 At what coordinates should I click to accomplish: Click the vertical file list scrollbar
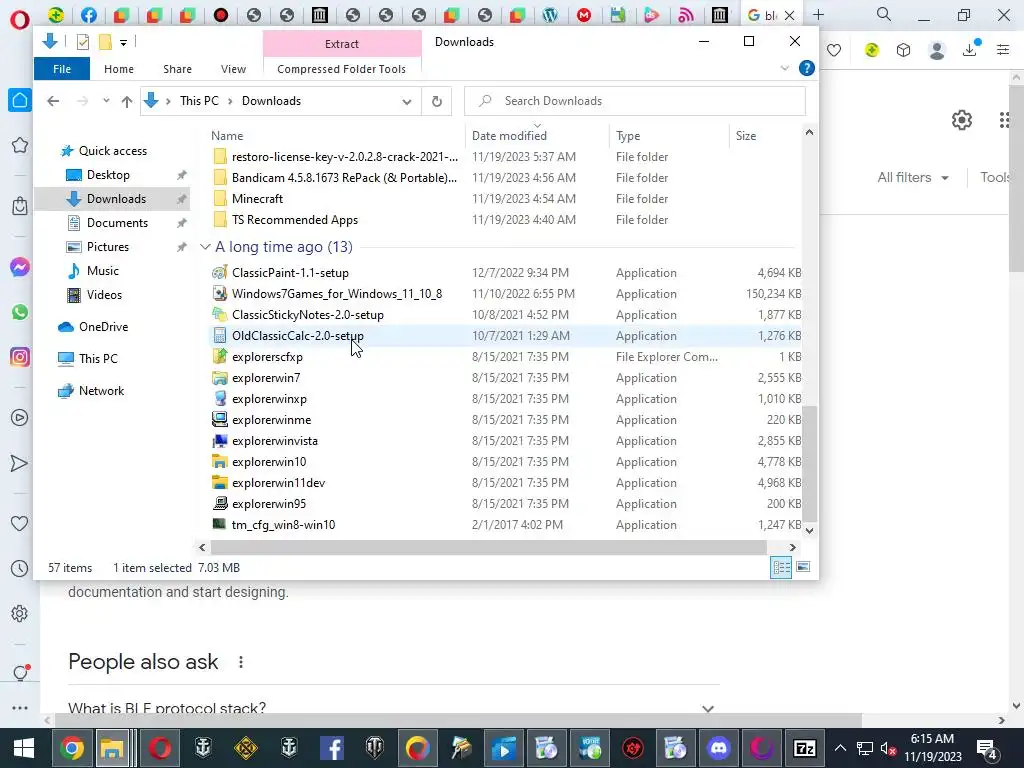[809, 464]
